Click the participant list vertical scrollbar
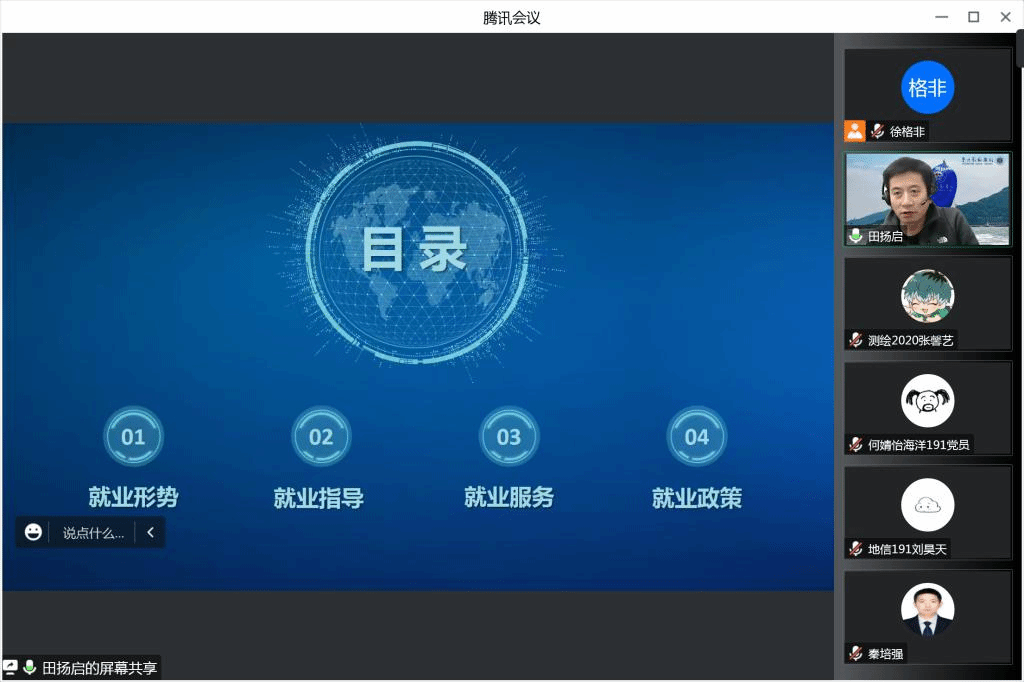The image size is (1024, 682). tap(1019, 52)
